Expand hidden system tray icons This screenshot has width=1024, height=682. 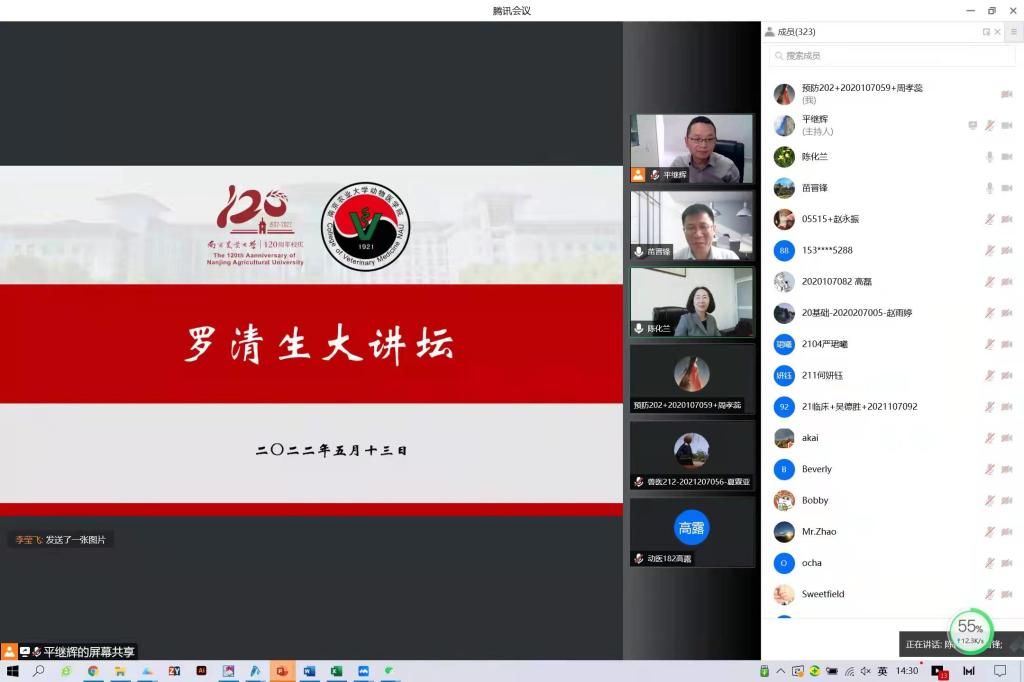pyautogui.click(x=780, y=671)
